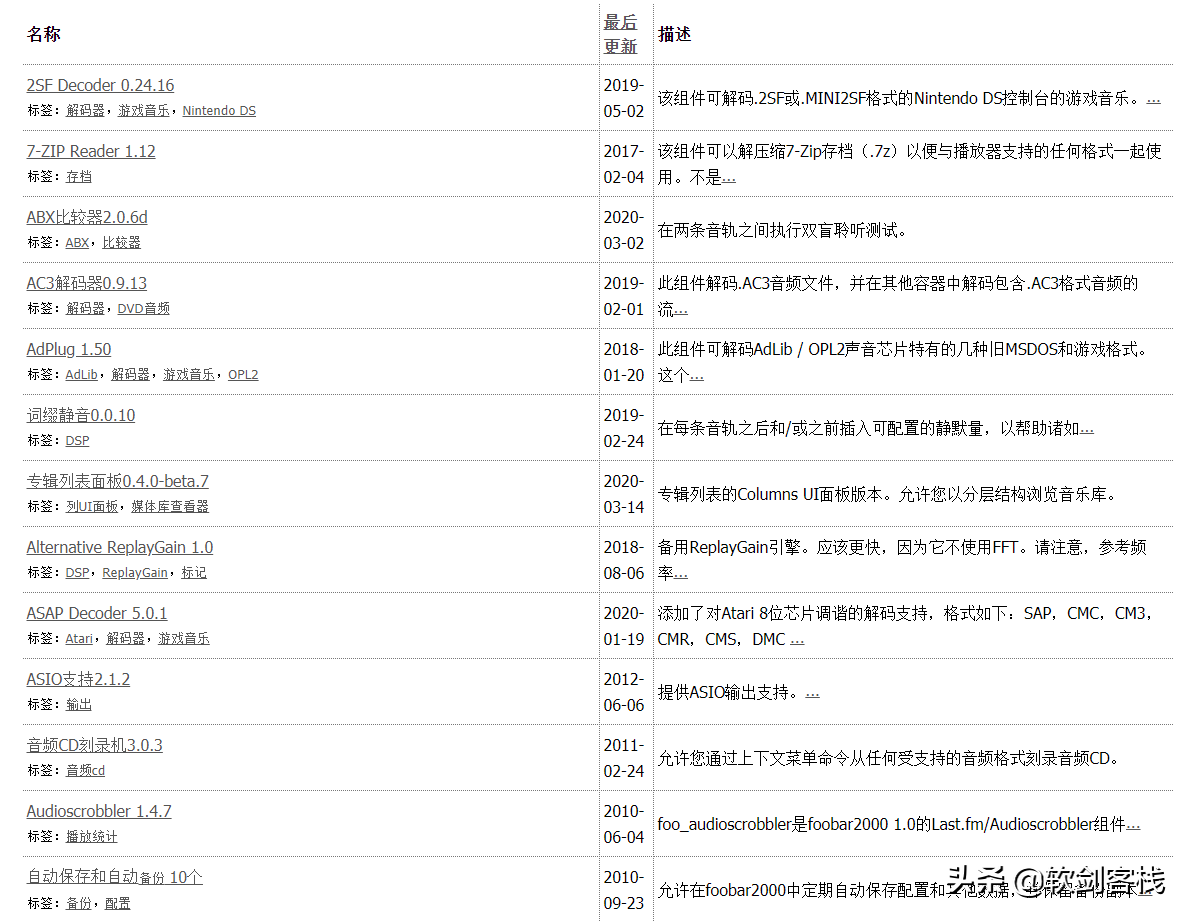This screenshot has width=1192, height=922.
Task: Open the 2SF Decoder 0.24.16 link
Action: 100,85
